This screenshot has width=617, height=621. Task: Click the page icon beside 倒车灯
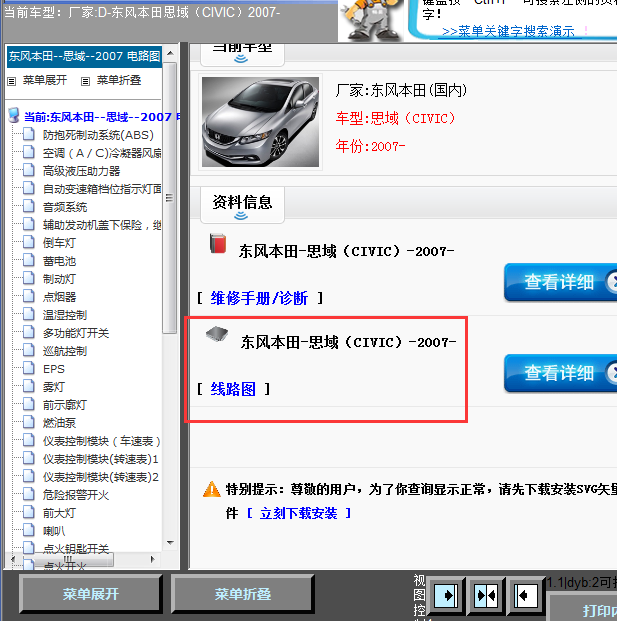[x=29, y=242]
